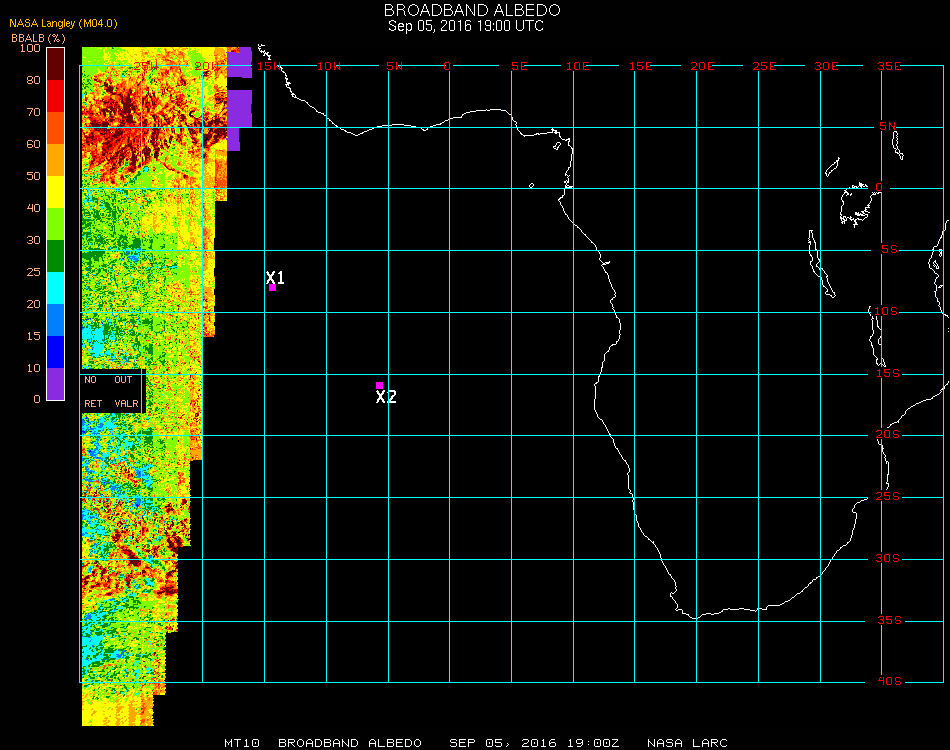Click the '25S' latitude label

[888, 497]
